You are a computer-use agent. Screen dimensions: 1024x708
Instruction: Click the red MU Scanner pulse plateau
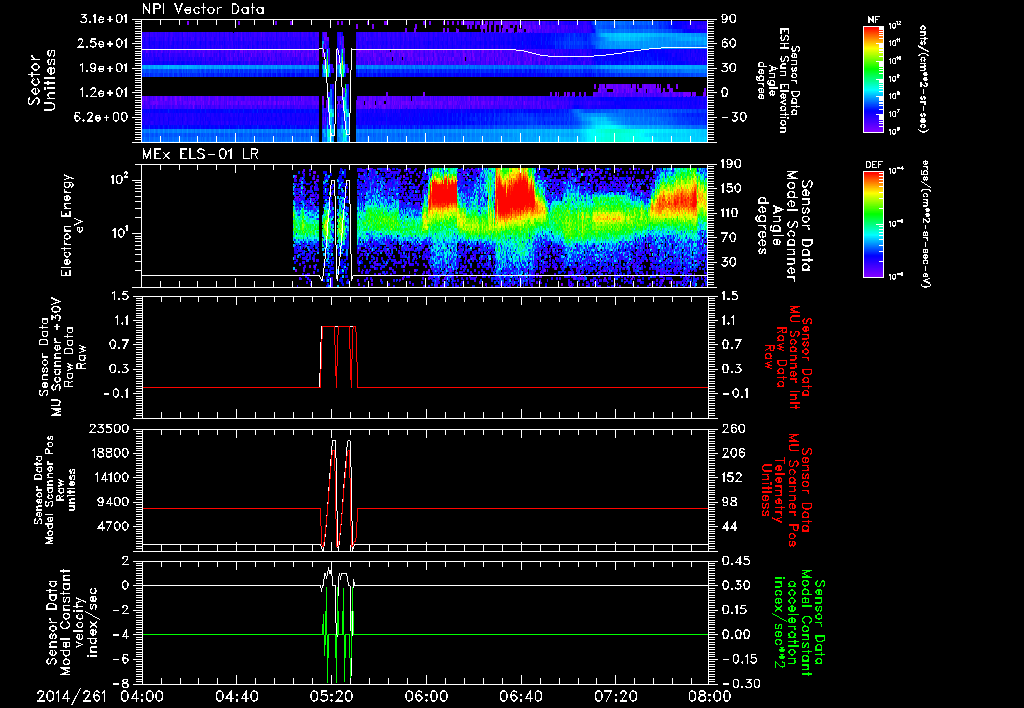pos(339,327)
